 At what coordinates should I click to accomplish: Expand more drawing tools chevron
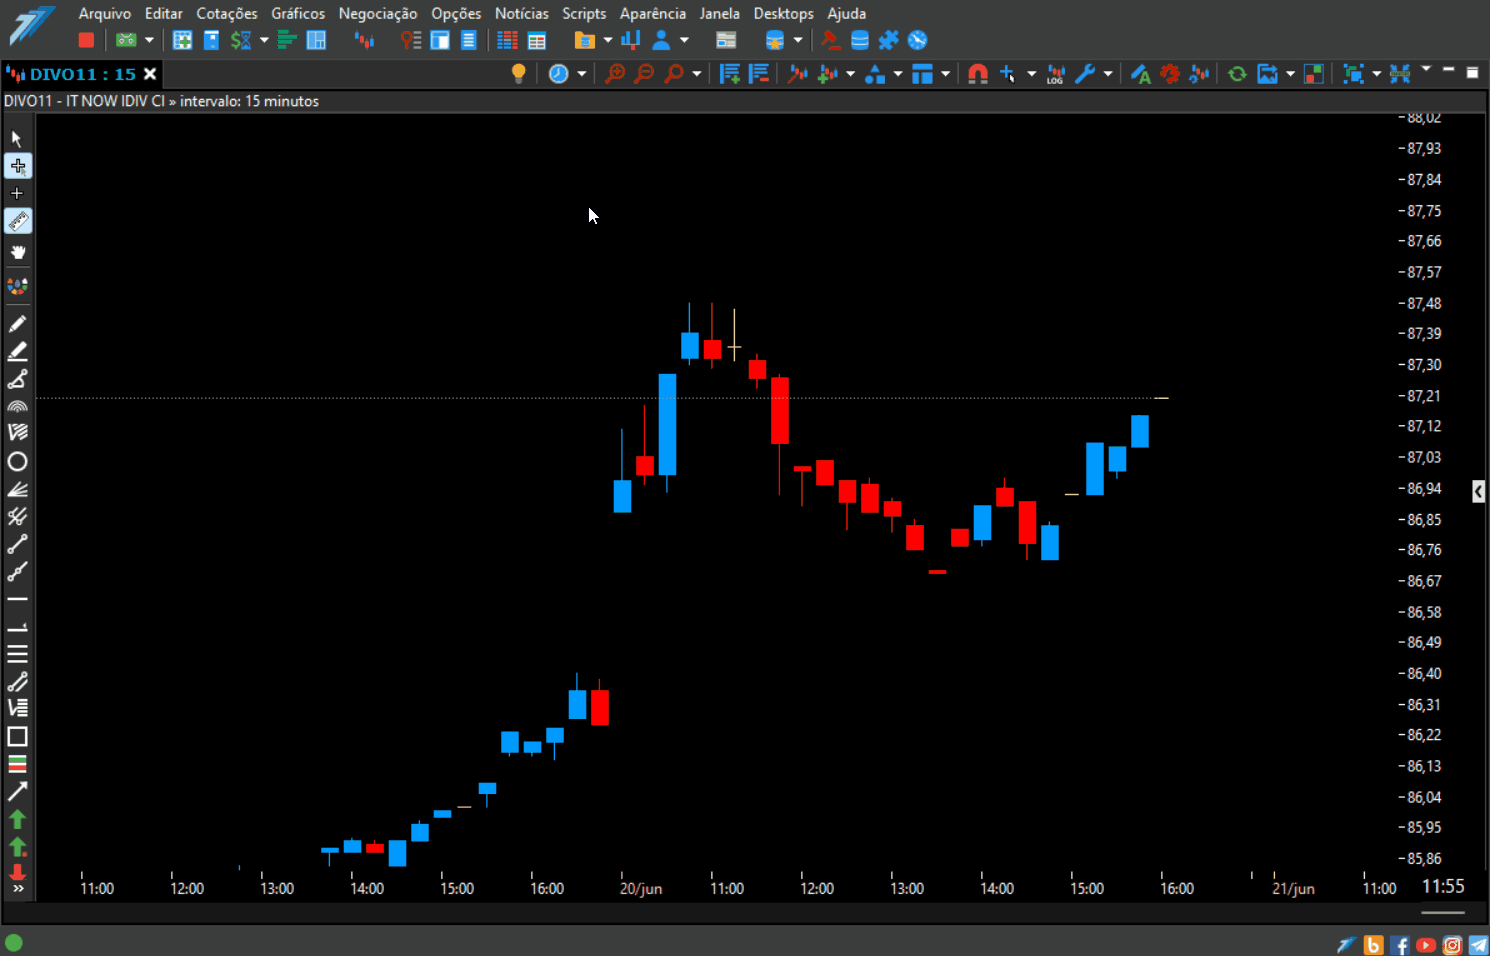(x=17, y=888)
